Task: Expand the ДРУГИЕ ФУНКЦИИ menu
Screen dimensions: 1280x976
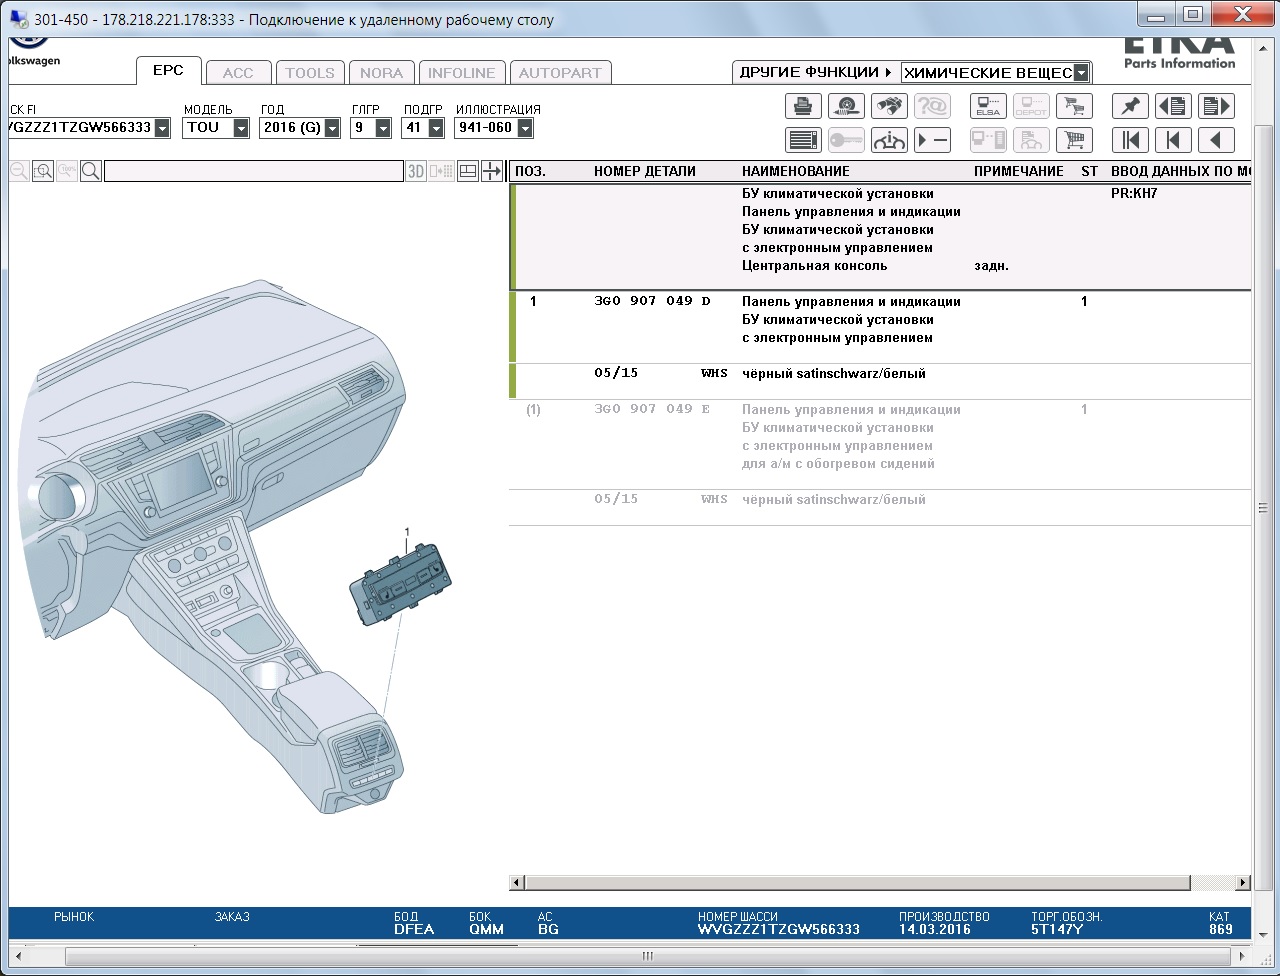Action: 815,72
